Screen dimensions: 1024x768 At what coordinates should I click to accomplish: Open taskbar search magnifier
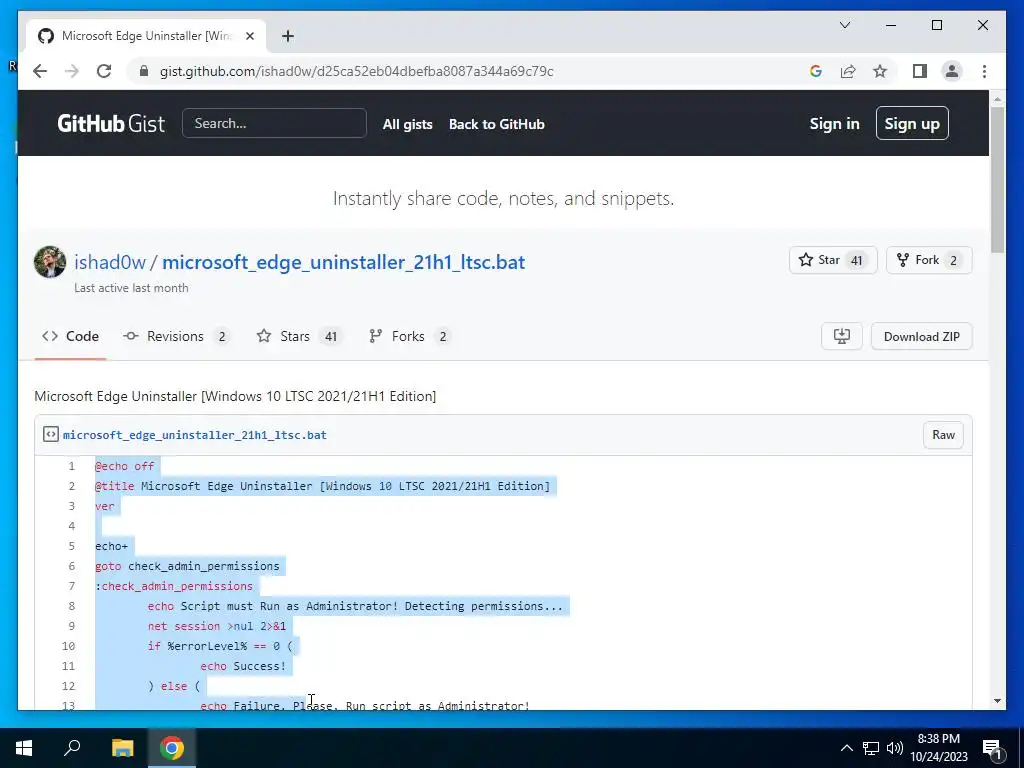click(x=72, y=748)
